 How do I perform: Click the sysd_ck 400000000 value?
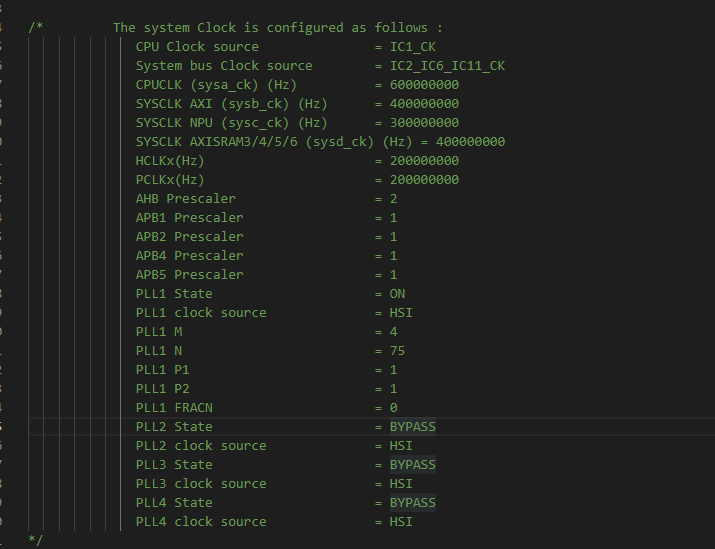(x=470, y=142)
